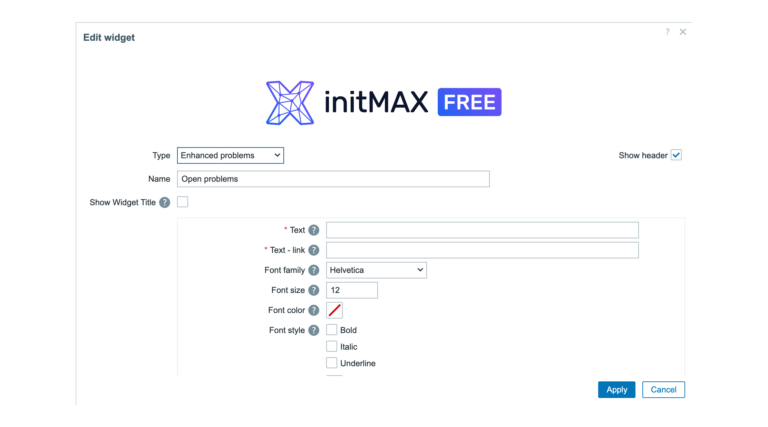Check the Bold font style option
This screenshot has width=768, height=427.
(332, 330)
